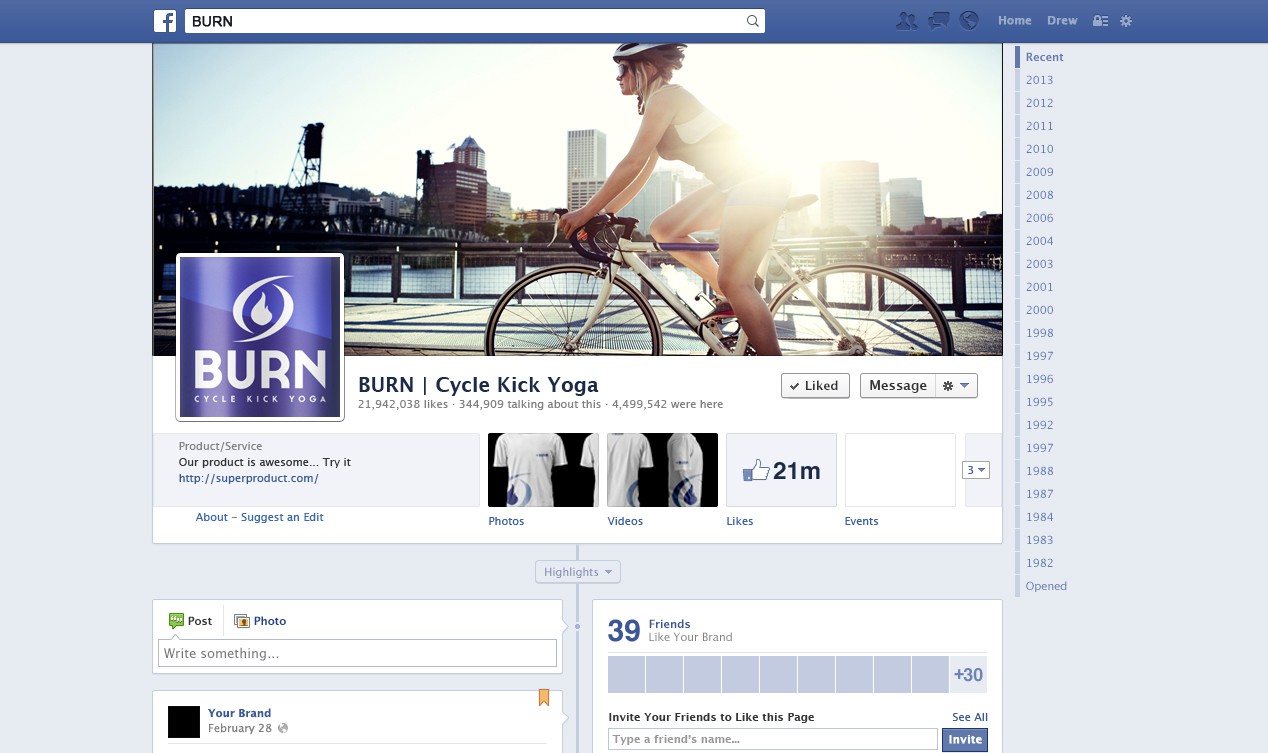Jump to Opened in timeline

click(1046, 586)
